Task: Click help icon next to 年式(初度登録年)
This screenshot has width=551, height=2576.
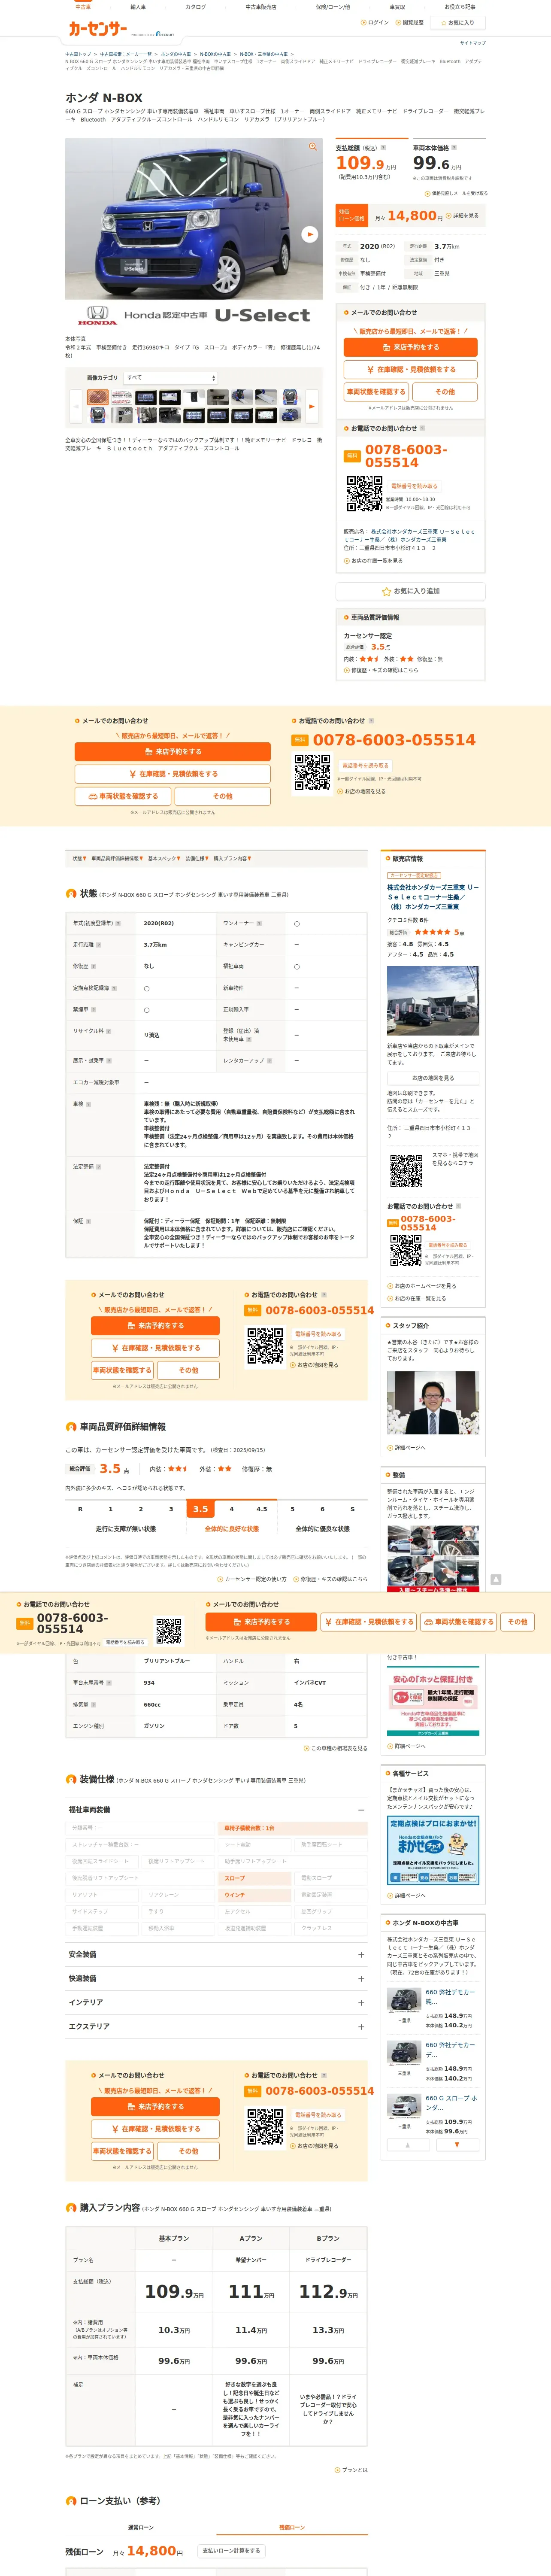Action: tap(118, 923)
